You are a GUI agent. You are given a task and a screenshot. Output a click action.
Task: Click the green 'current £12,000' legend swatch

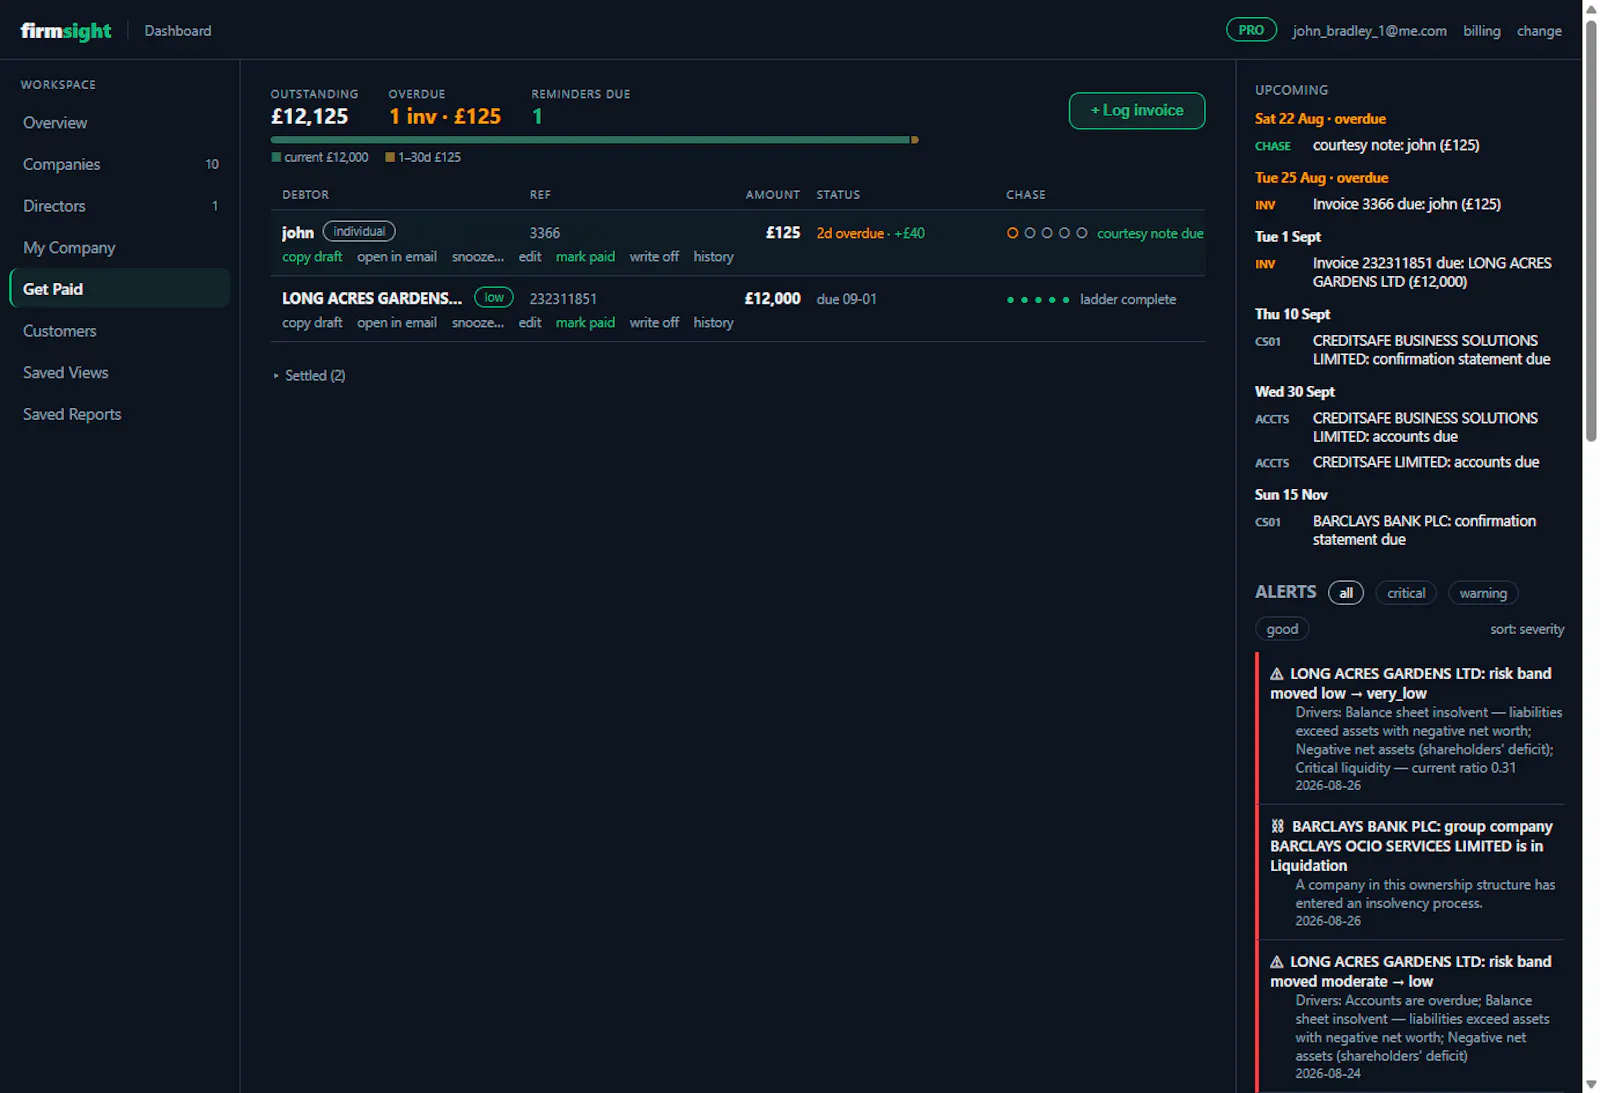point(276,157)
